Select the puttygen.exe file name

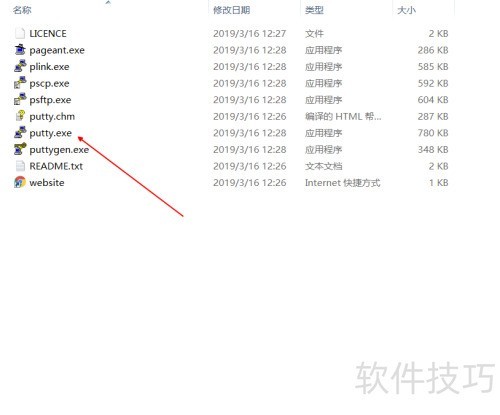[x=59, y=150]
